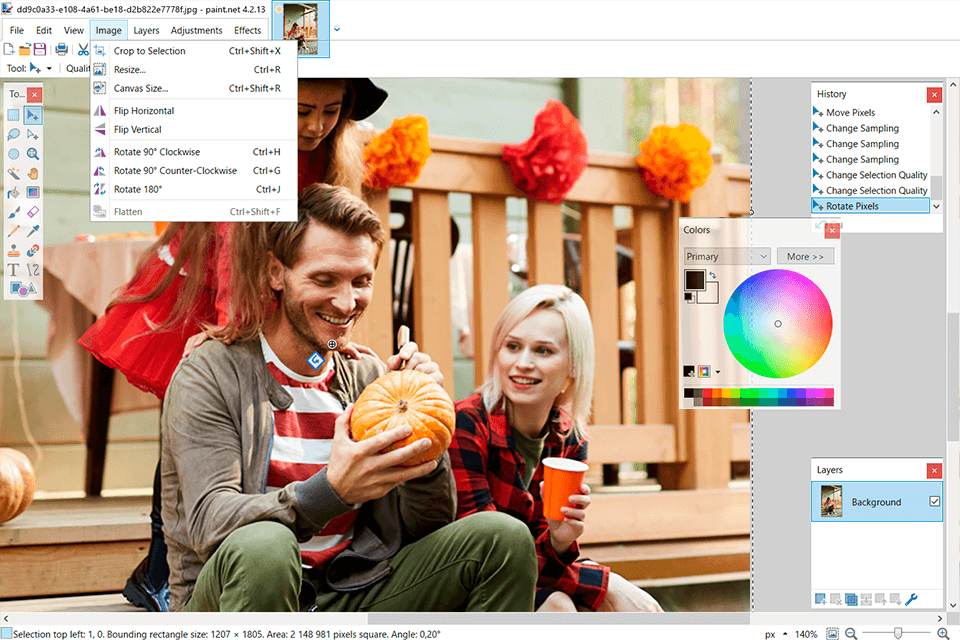
Task: Select the Text tool
Action: 13,268
